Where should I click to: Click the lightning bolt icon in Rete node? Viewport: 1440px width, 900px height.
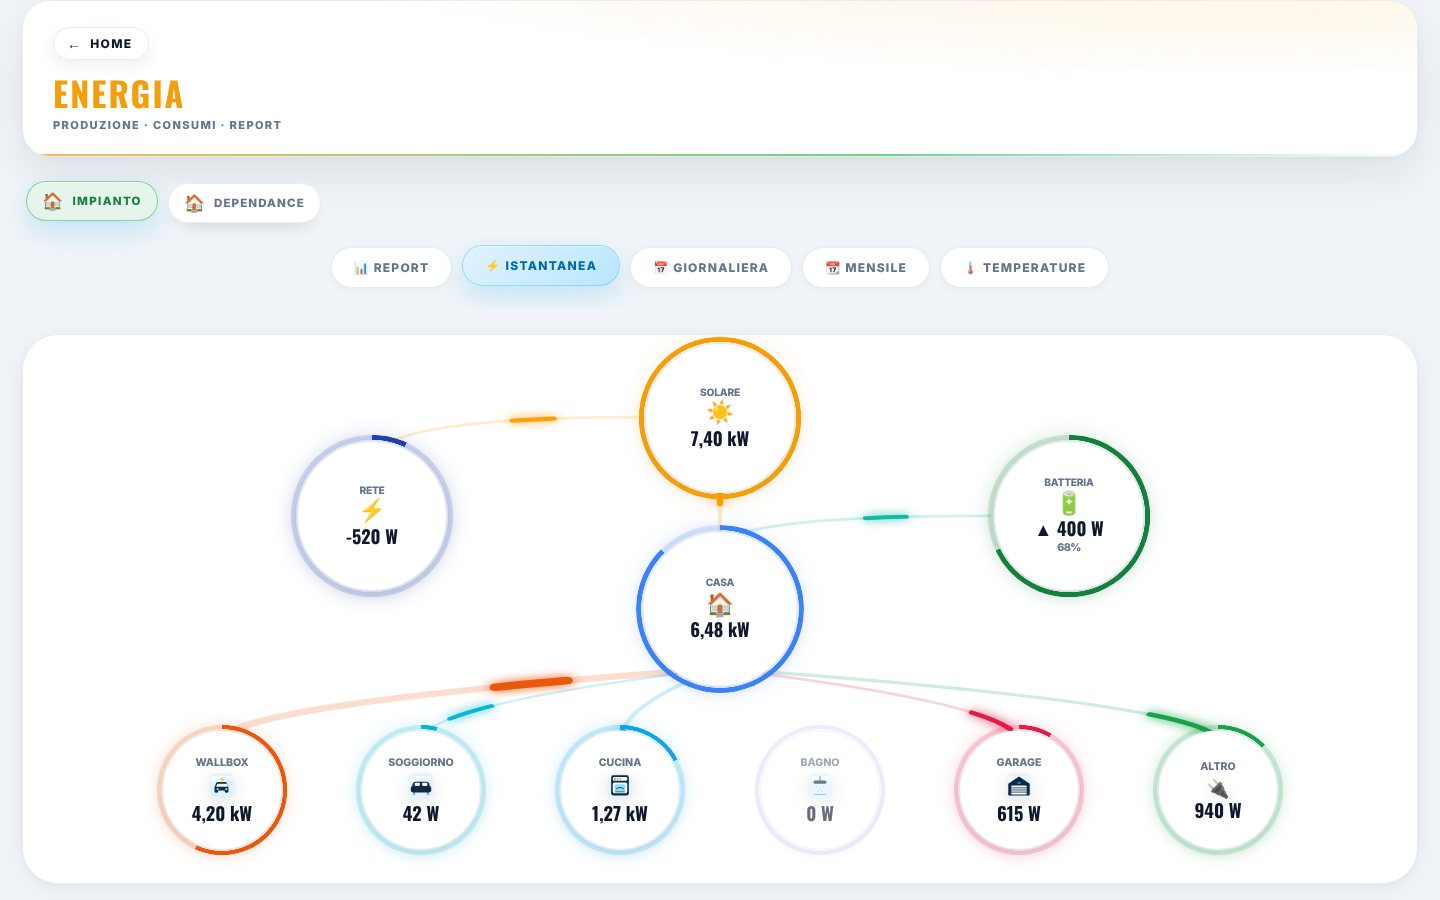(x=372, y=511)
